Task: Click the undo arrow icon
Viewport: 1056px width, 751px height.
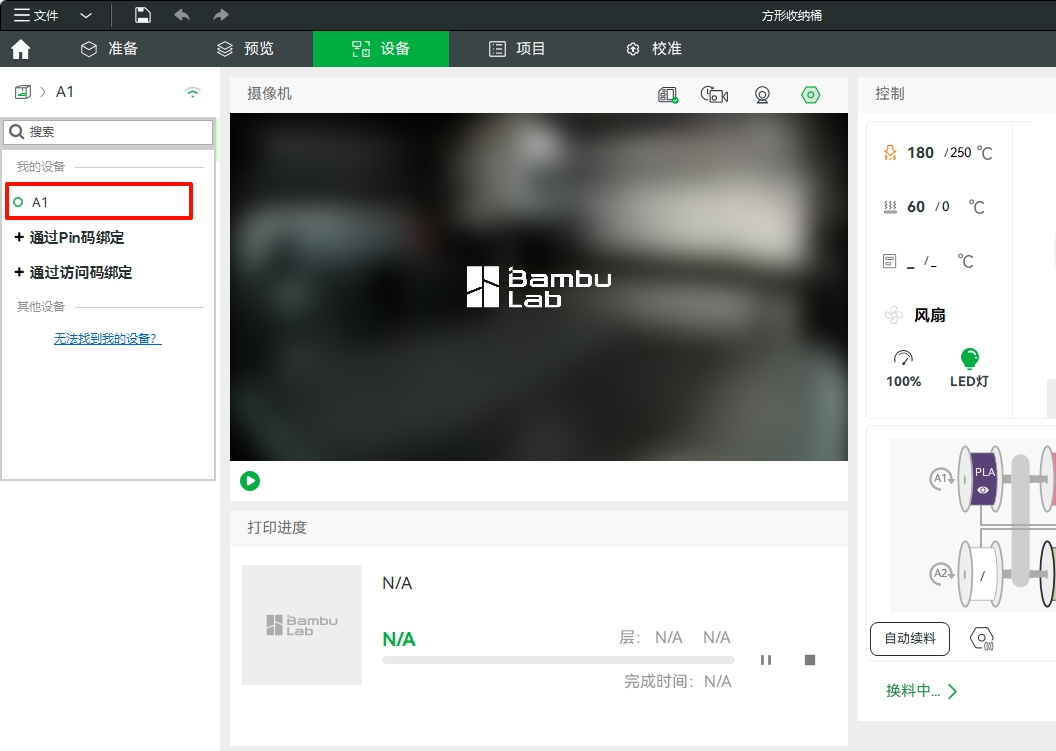Action: pyautogui.click(x=182, y=15)
